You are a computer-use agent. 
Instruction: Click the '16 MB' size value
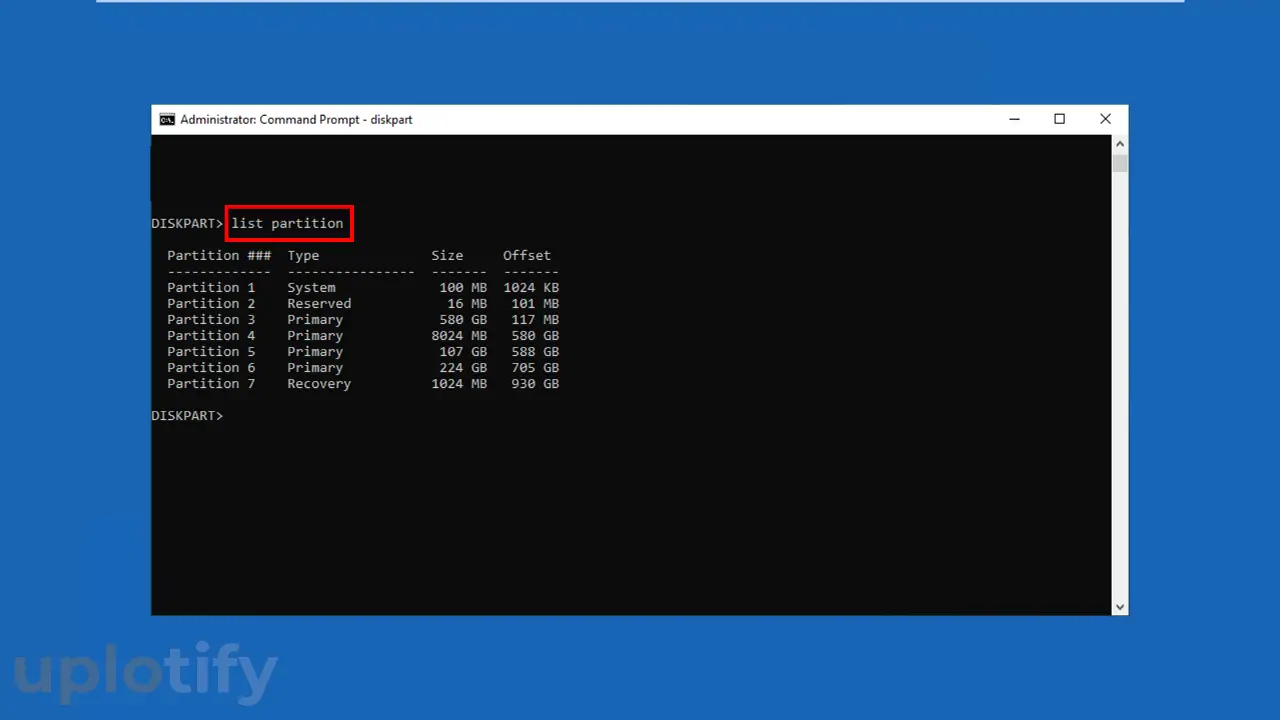467,303
